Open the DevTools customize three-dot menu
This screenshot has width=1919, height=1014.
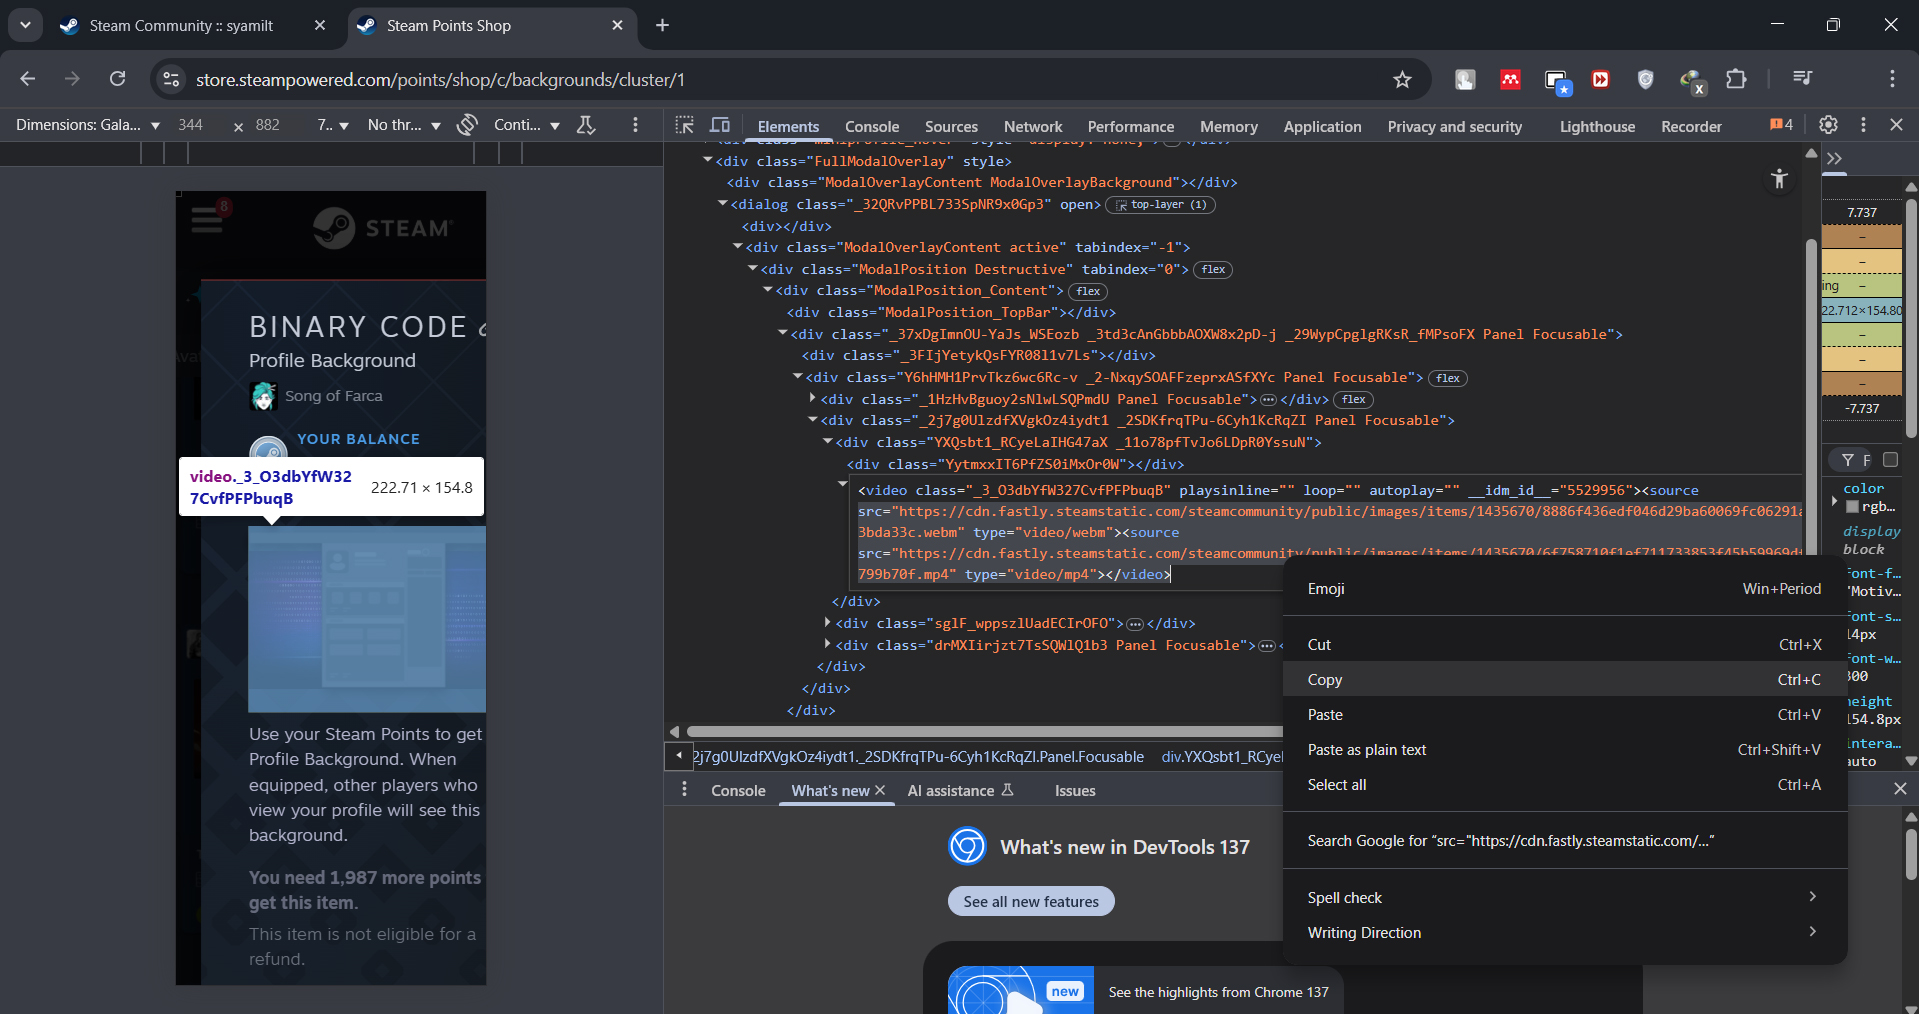(1863, 125)
